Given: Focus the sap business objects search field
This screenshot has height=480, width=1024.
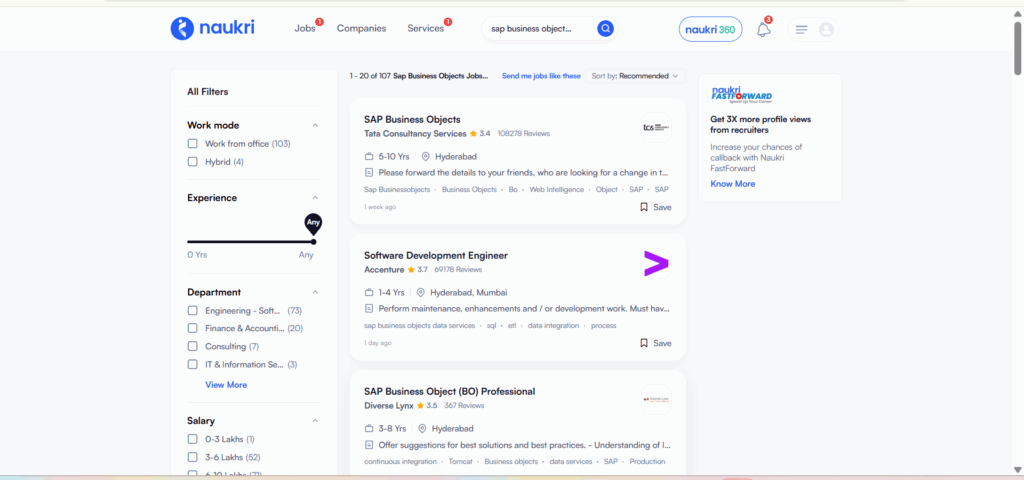Looking at the screenshot, I should pos(539,29).
